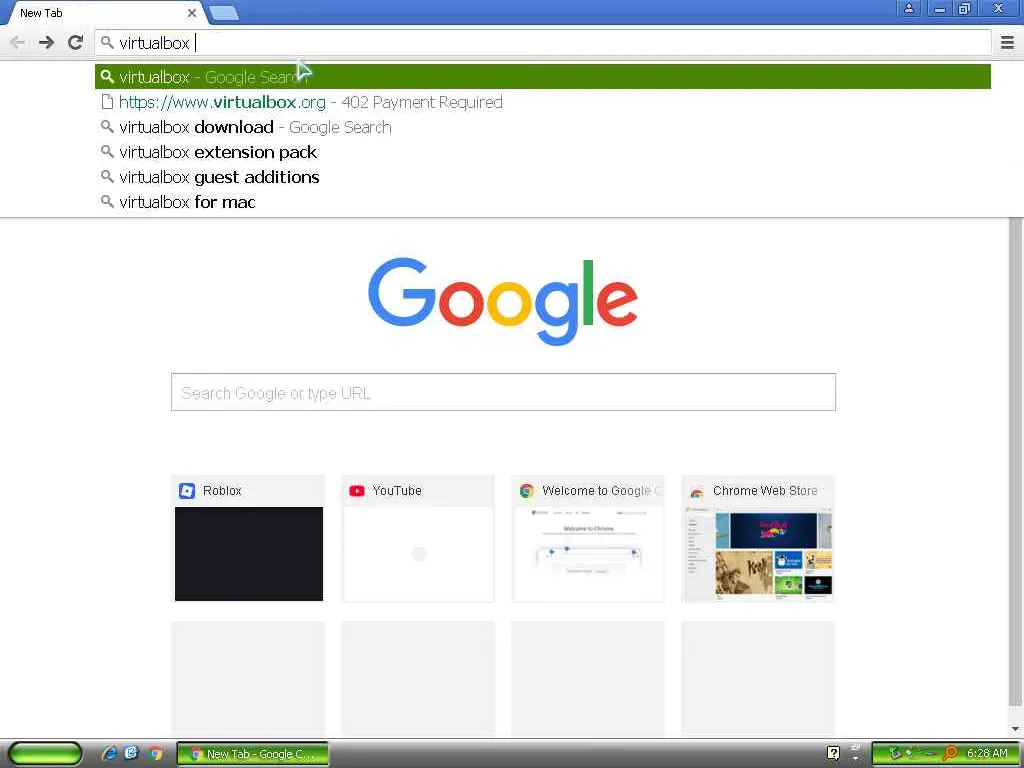This screenshot has width=1024, height=768.
Task: Choose the 'virtualbox download' suggestion
Action: point(543,127)
